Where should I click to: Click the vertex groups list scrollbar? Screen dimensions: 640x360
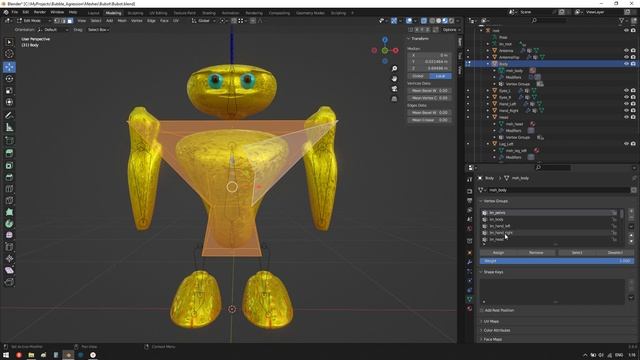pos(622,214)
